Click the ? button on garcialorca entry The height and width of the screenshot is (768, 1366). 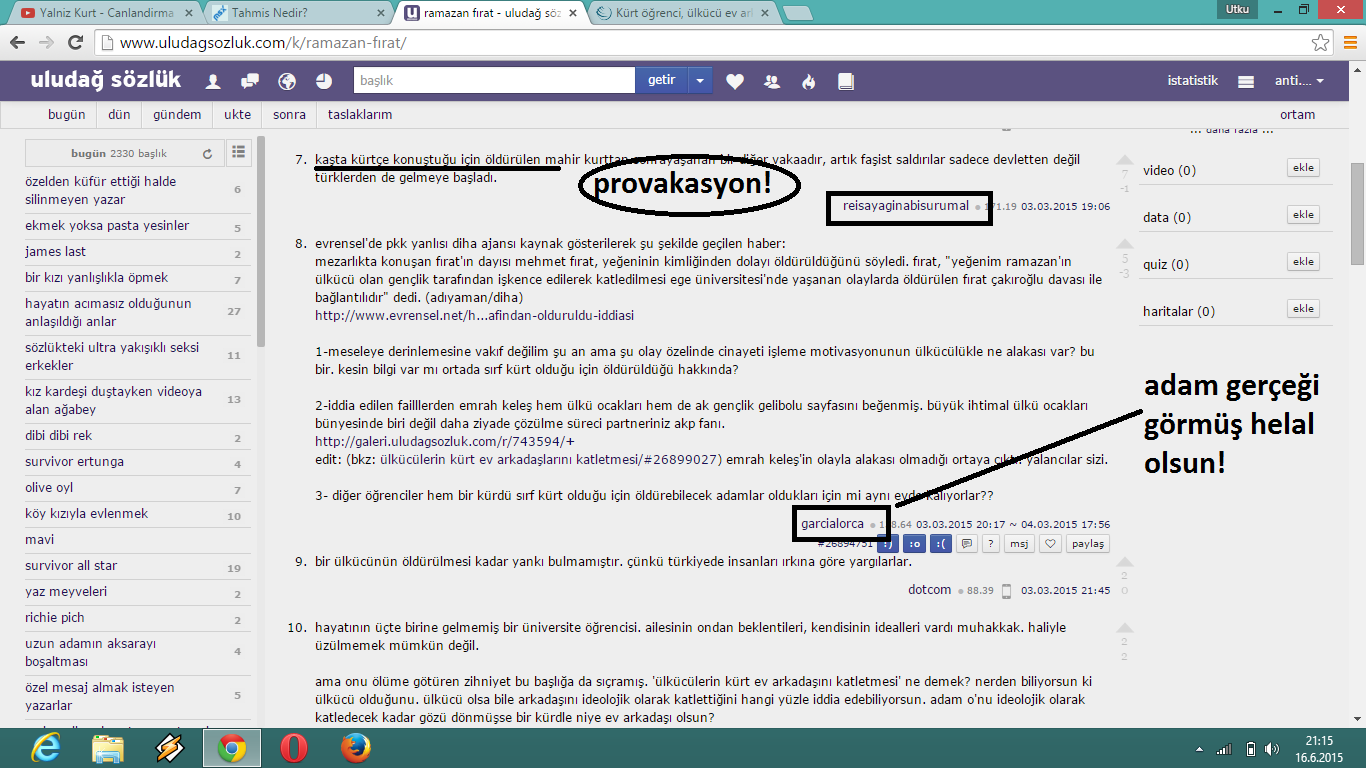(990, 544)
